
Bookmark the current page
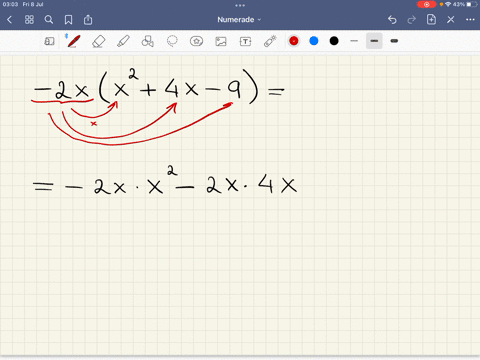point(68,20)
